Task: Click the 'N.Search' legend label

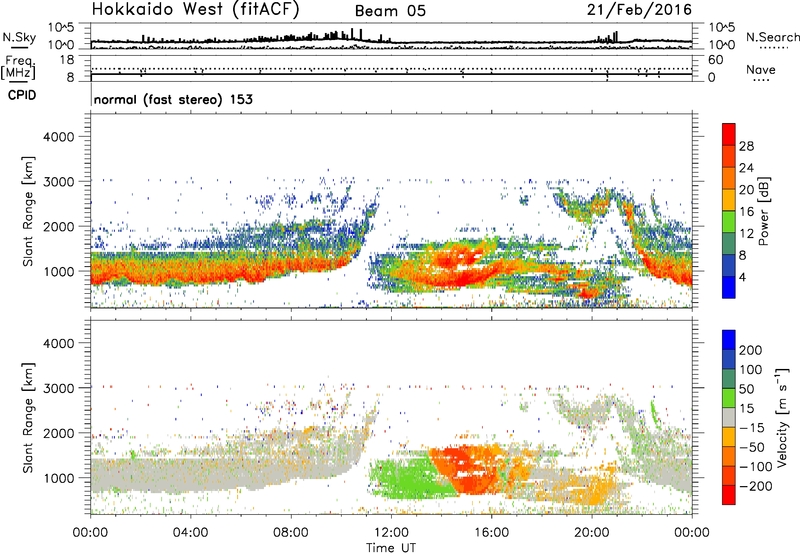Action: (x=772, y=37)
